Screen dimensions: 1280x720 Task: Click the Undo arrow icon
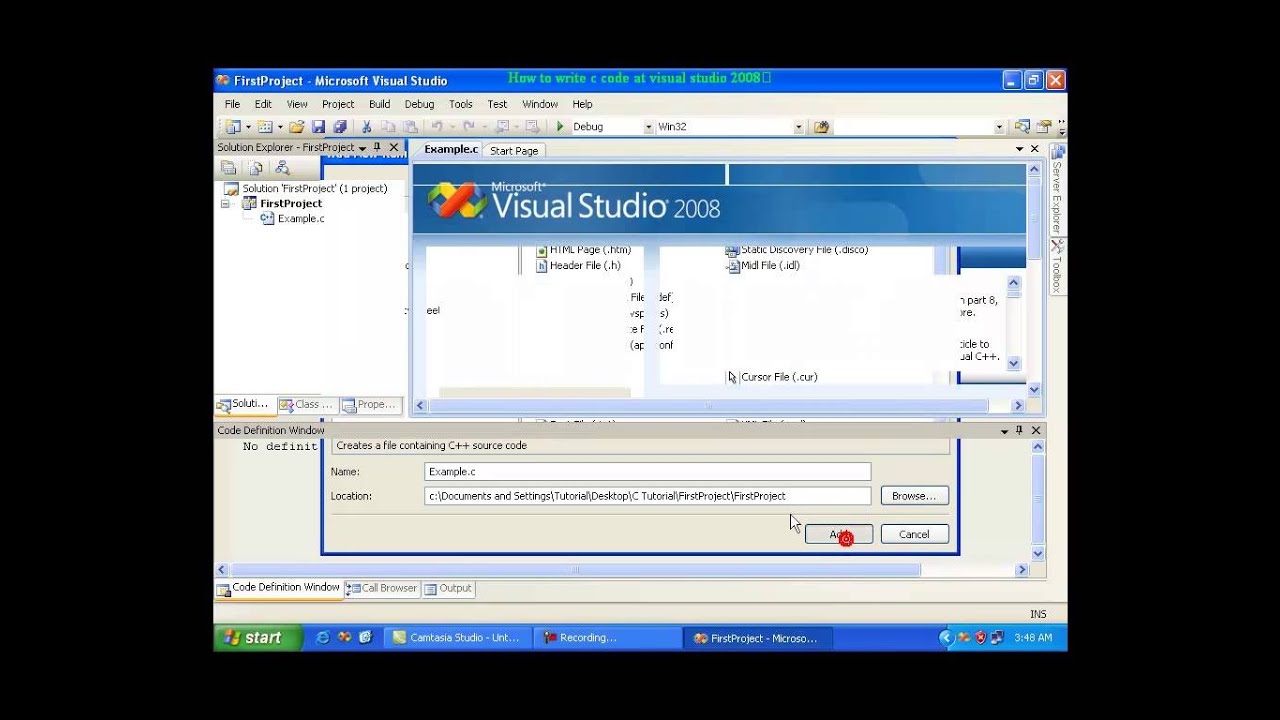click(x=437, y=127)
